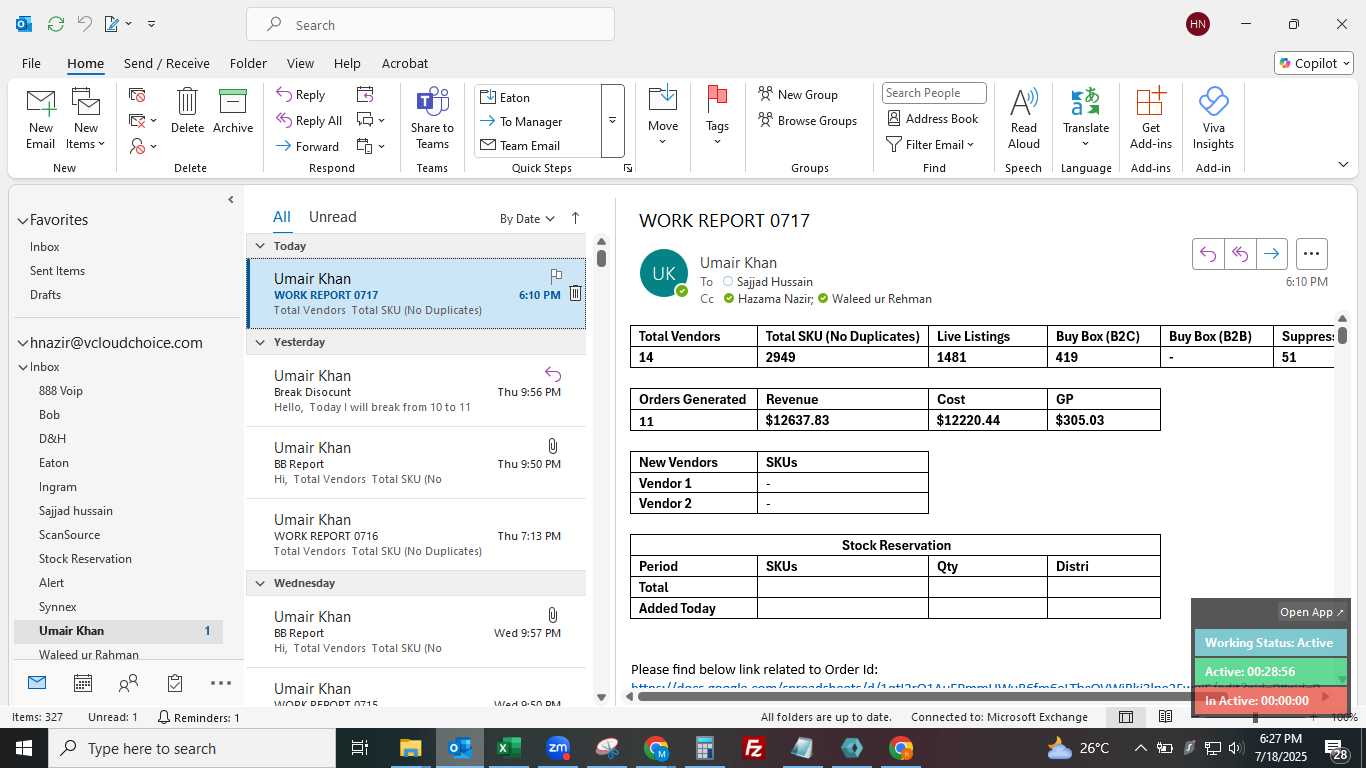
Task: Archive the selected email
Action: click(233, 111)
